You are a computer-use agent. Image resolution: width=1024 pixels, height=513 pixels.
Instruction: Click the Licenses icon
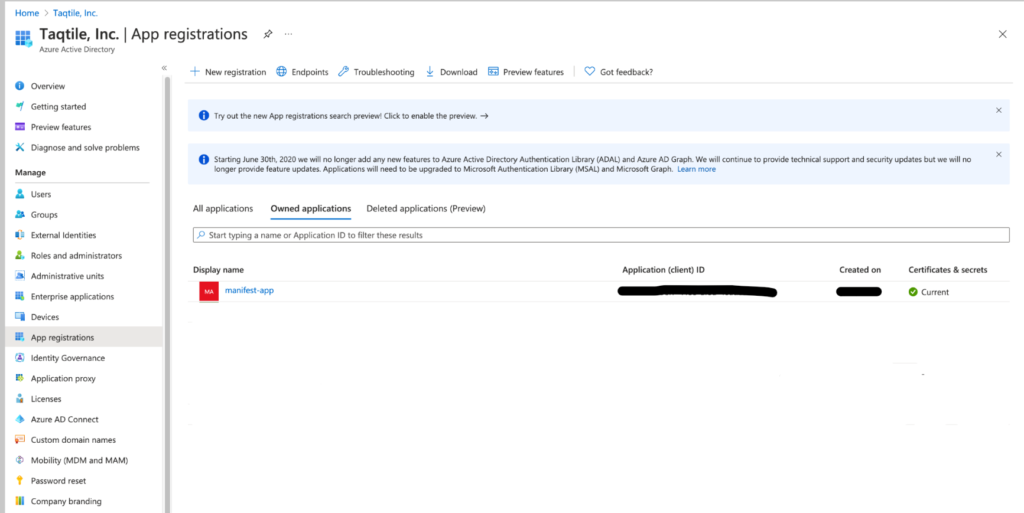tap(20, 399)
